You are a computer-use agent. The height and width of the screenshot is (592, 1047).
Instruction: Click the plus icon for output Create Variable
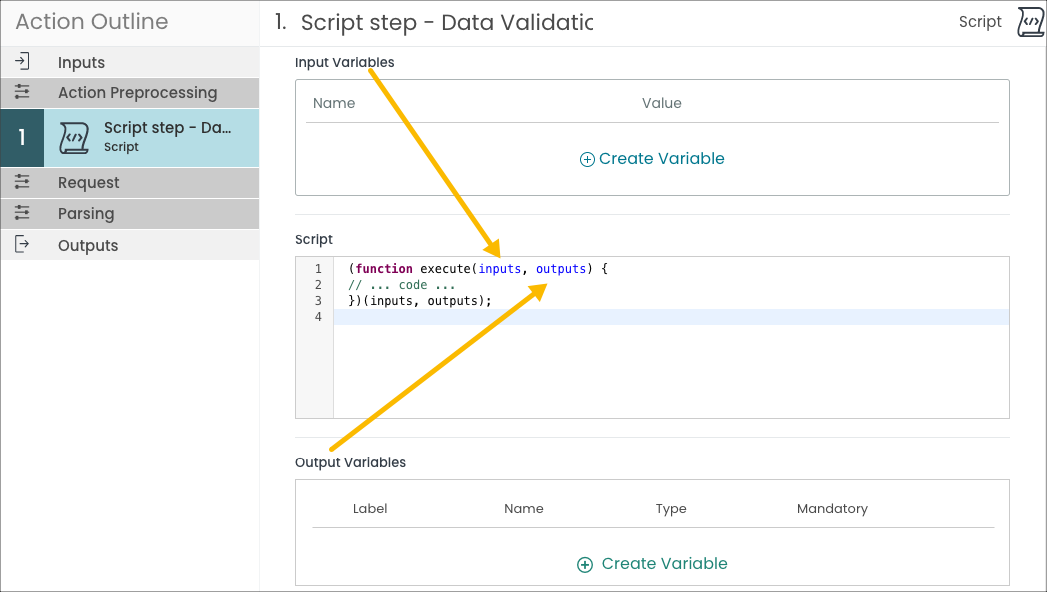(585, 565)
